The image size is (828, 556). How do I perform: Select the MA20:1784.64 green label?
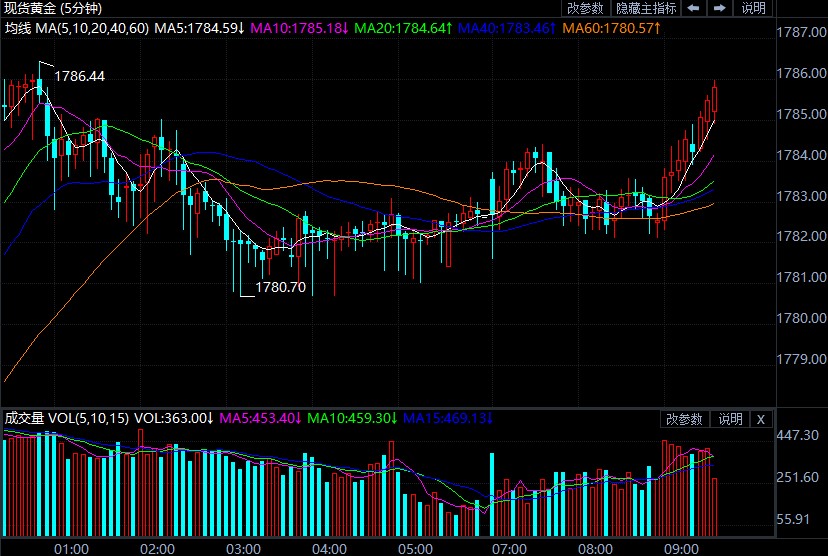click(403, 28)
